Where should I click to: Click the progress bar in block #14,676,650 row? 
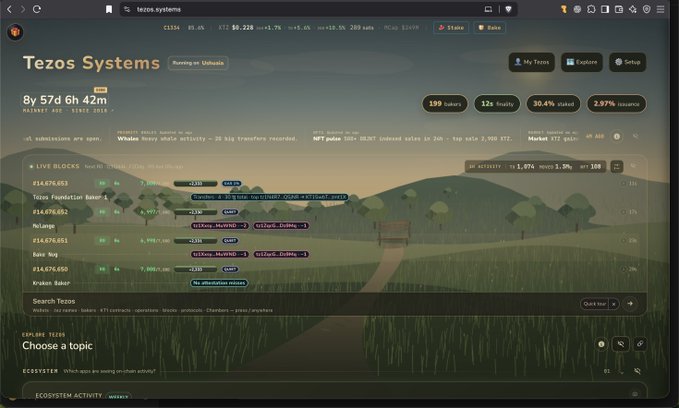(x=195, y=269)
